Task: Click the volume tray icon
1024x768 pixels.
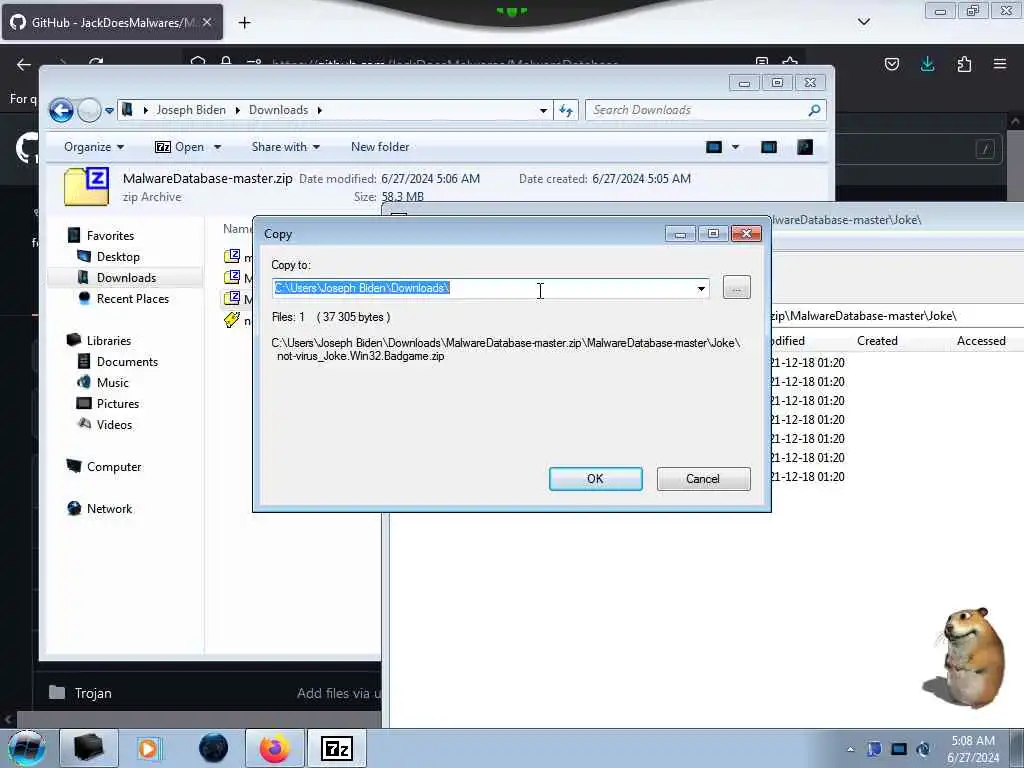Action: pos(923,749)
